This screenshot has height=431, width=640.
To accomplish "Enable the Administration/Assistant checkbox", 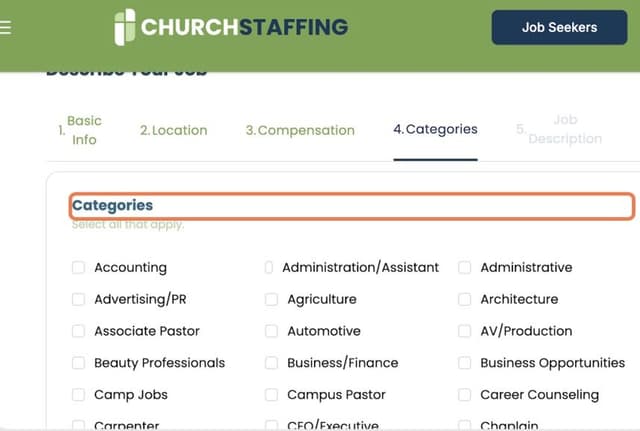I will pos(269,267).
